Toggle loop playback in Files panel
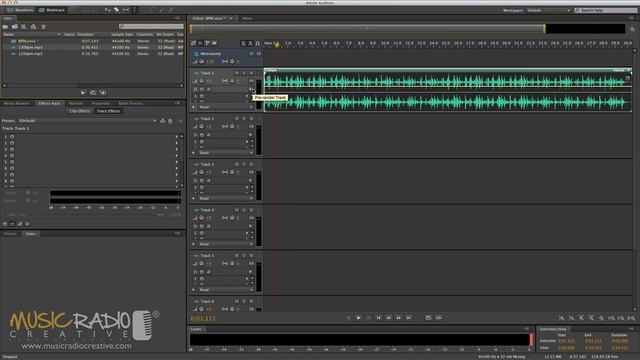This screenshot has height=360, width=640. coord(93,93)
